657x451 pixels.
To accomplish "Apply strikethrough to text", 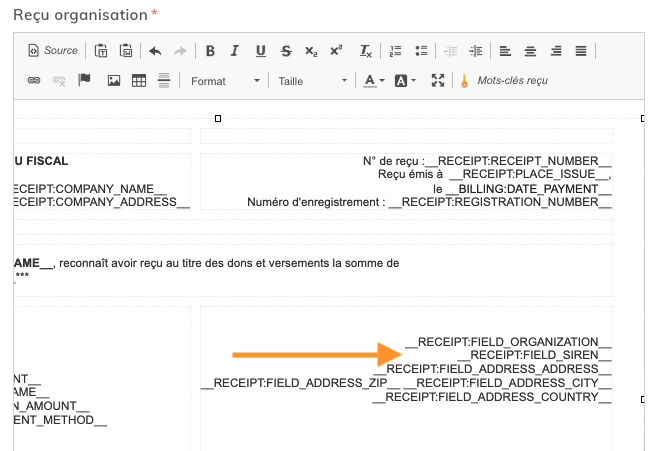I will (x=286, y=51).
